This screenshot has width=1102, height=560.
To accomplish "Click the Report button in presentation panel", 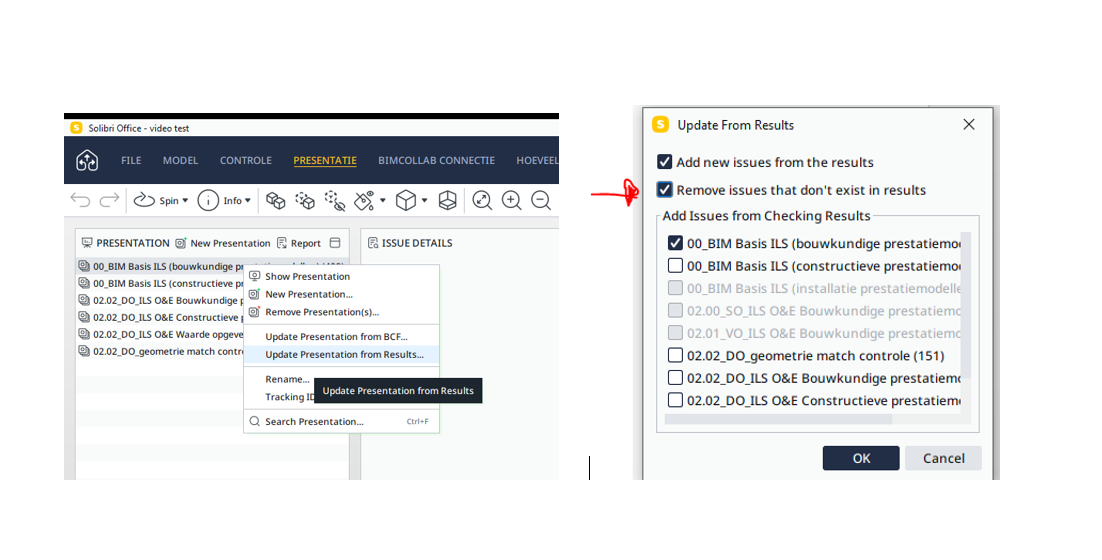I will [x=299, y=243].
